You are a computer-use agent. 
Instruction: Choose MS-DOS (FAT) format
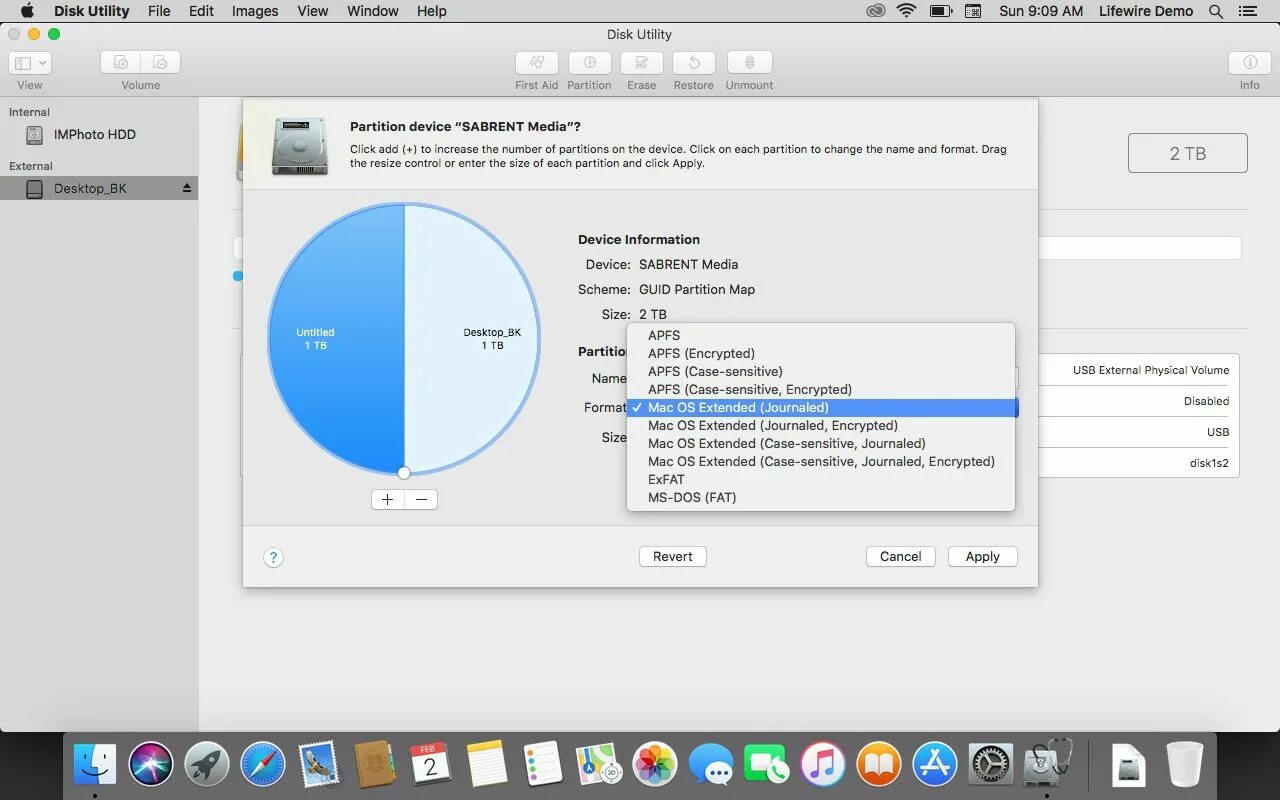(821, 497)
